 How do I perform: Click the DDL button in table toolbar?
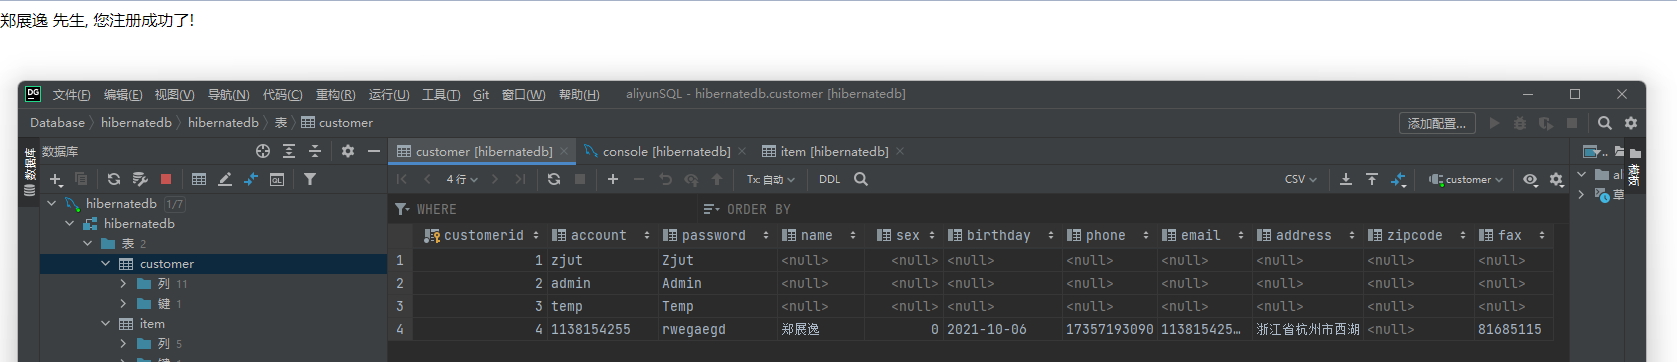point(829,179)
